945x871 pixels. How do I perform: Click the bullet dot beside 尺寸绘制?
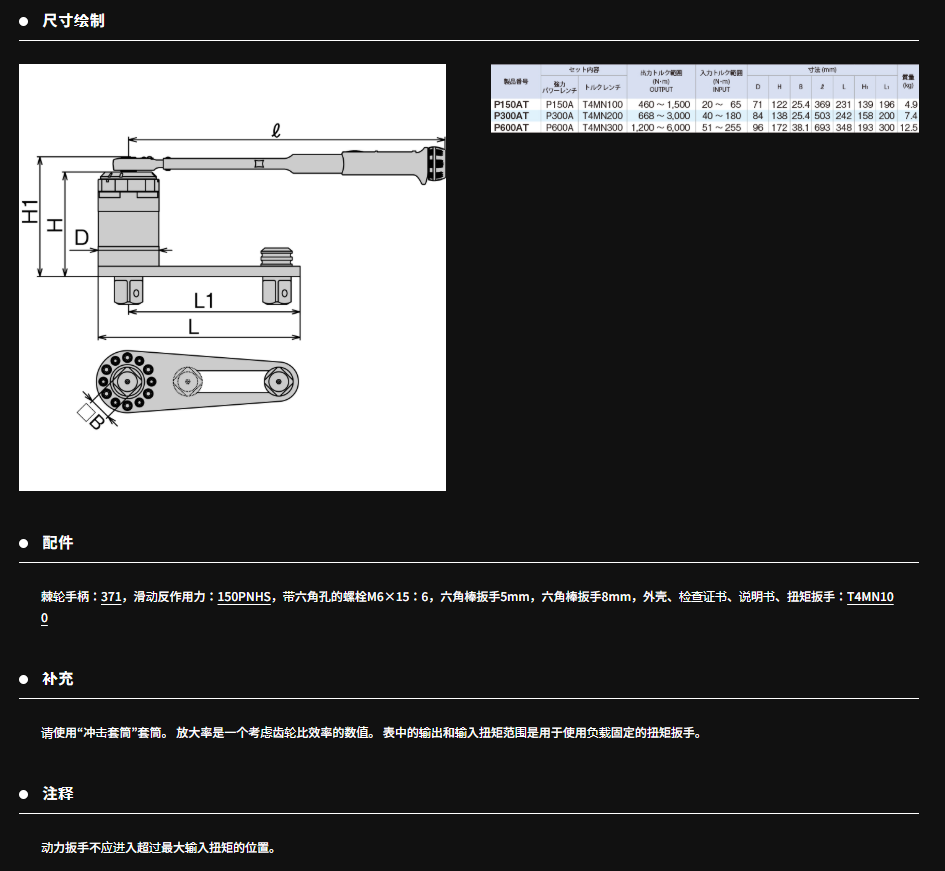(24, 21)
